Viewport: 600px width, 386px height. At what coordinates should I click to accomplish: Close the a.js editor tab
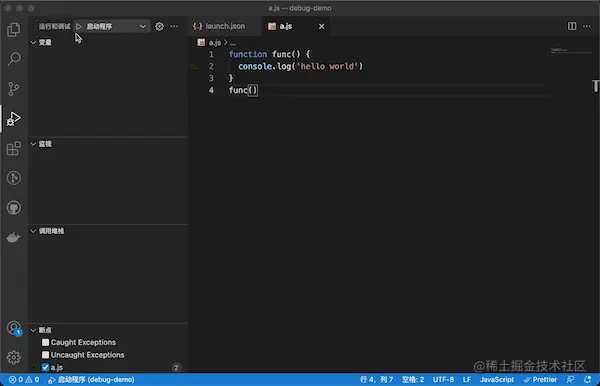321,26
